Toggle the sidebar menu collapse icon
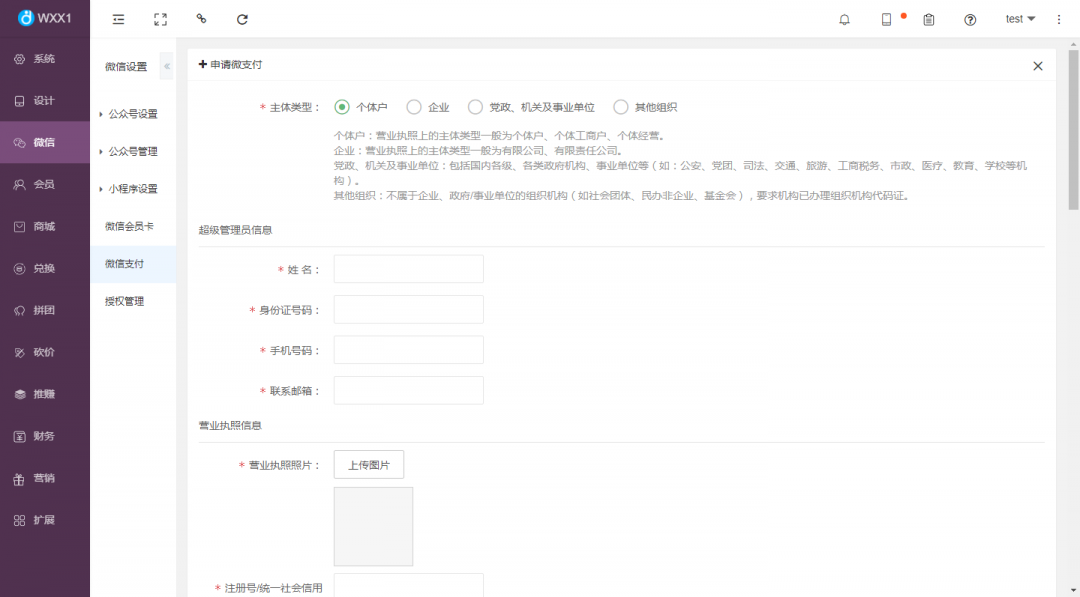Viewport: 1080px width, 597px height. coord(119,19)
